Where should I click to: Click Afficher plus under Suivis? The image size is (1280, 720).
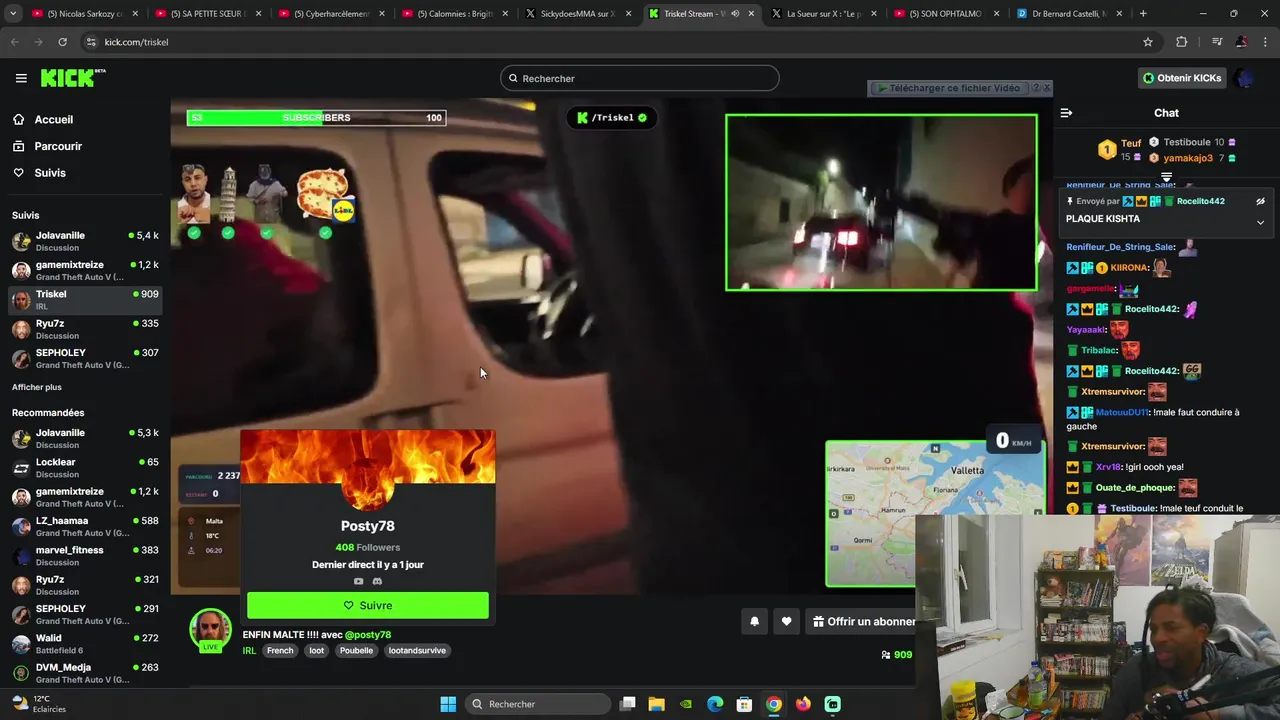(x=37, y=387)
